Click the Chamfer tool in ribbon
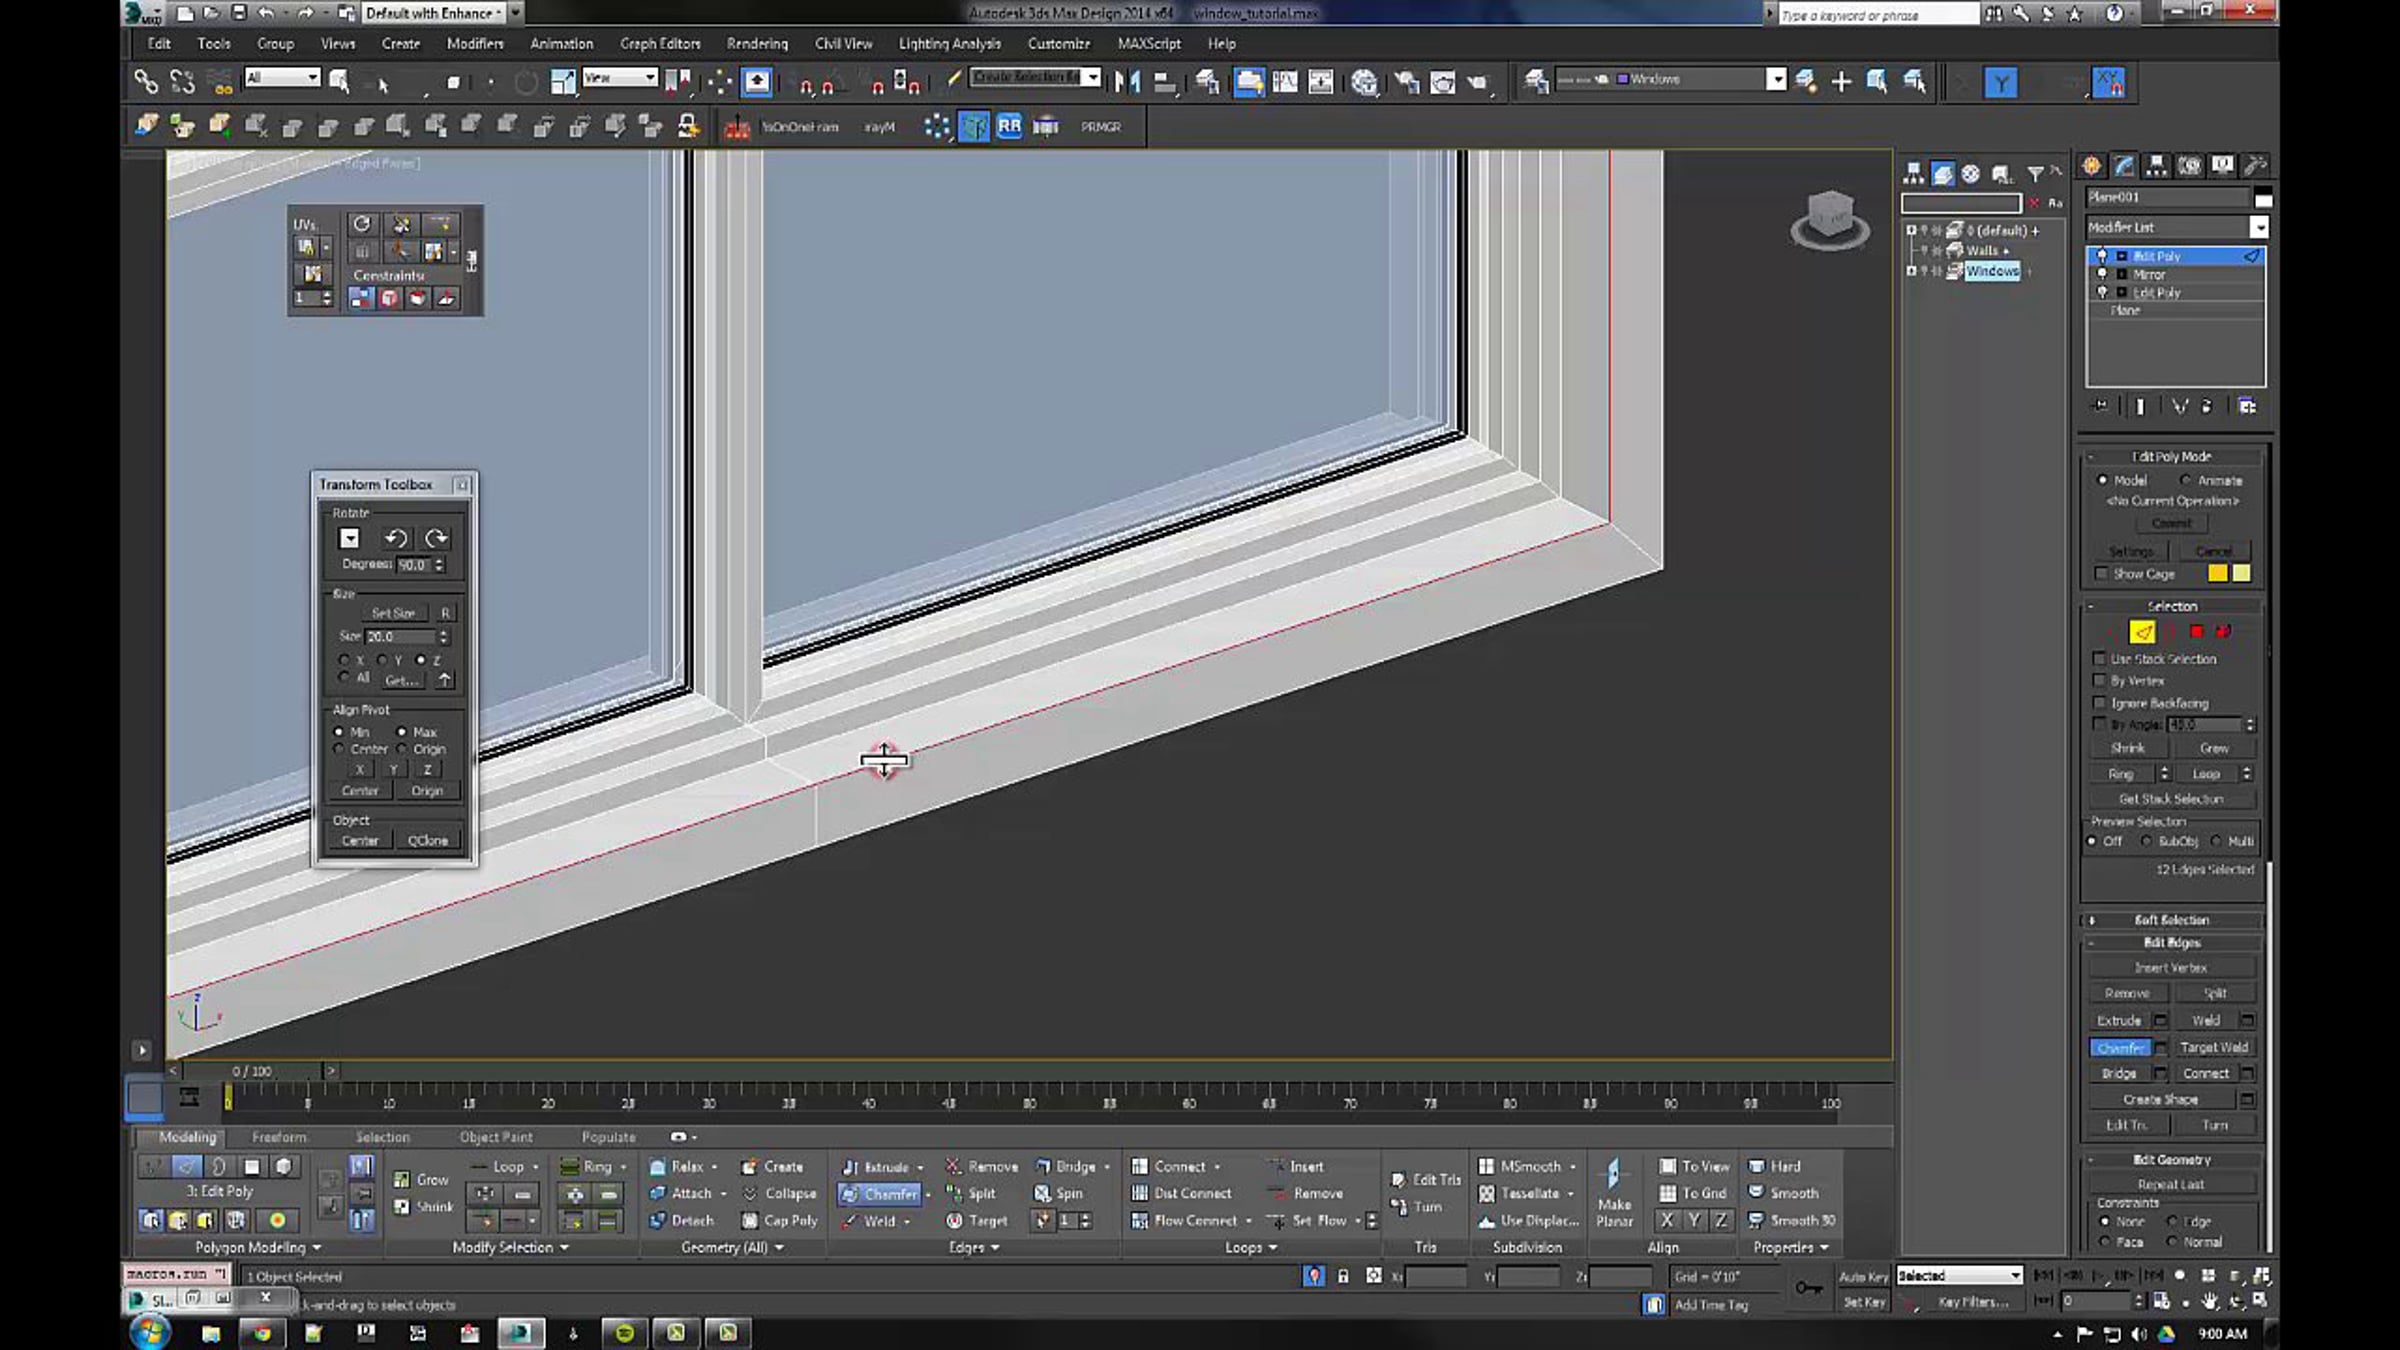This screenshot has height=1350, width=2400. [880, 1193]
